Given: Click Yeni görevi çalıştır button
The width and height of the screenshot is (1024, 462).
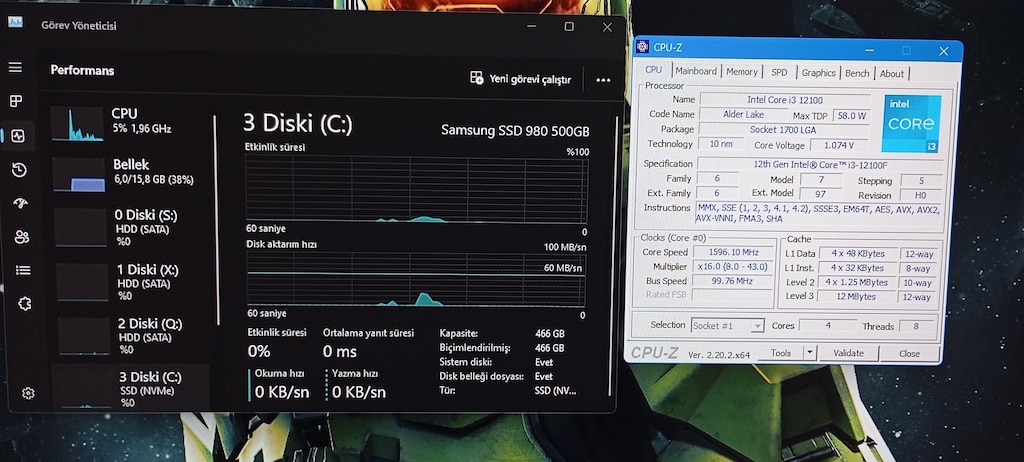Looking at the screenshot, I should tap(520, 79).
